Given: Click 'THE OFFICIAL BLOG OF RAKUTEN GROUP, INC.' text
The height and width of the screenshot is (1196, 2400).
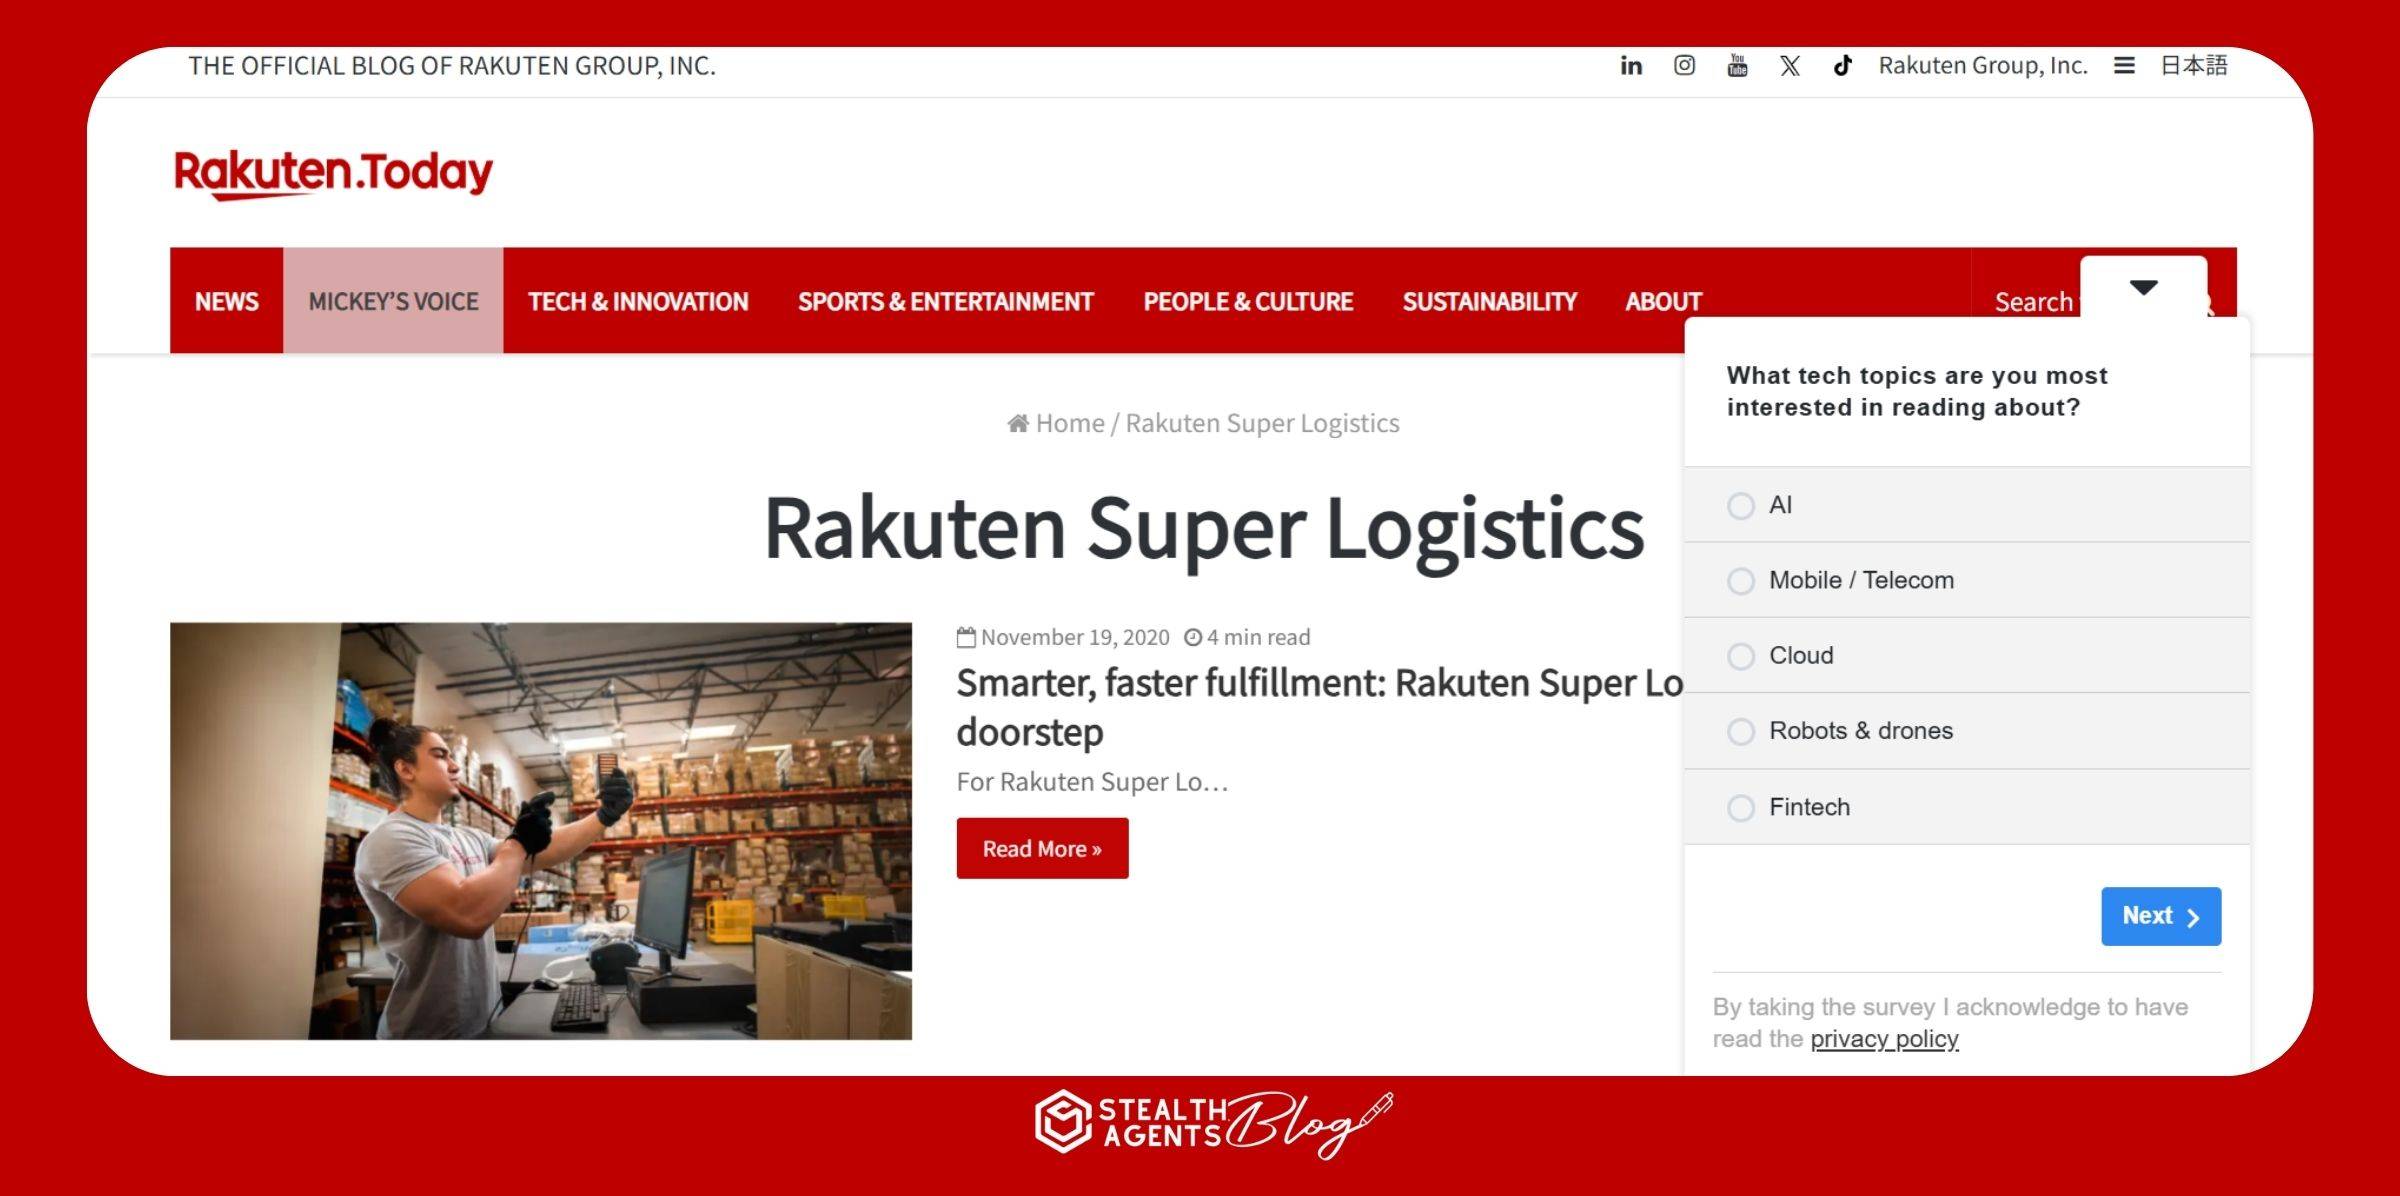Looking at the screenshot, I should coord(452,66).
